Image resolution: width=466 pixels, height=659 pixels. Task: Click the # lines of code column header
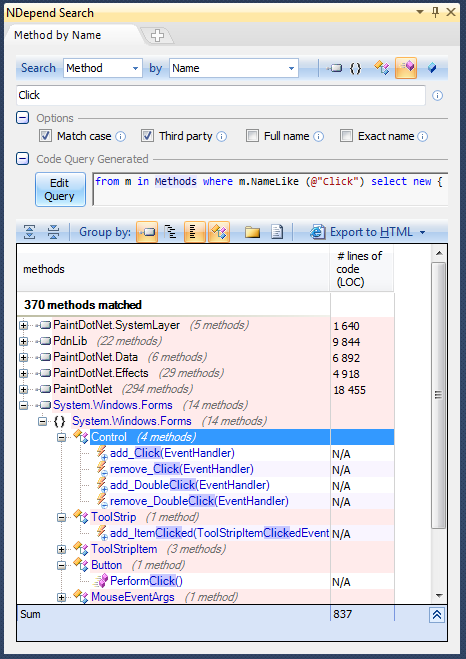(362, 269)
